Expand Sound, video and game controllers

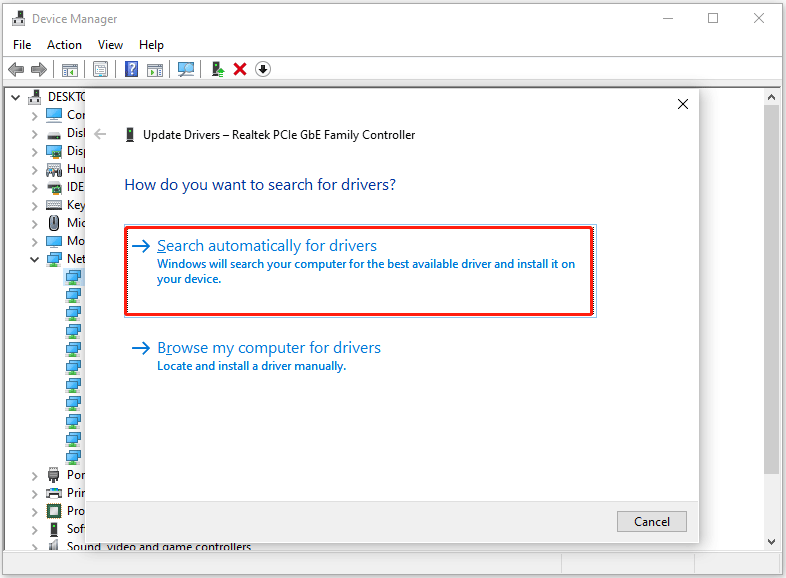tap(35, 547)
